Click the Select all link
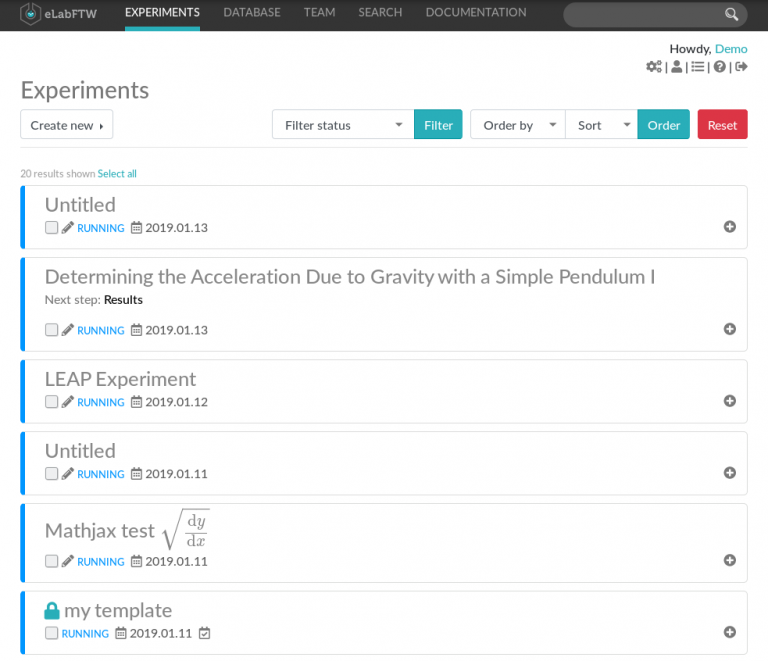The height and width of the screenshot is (661, 768). (117, 174)
